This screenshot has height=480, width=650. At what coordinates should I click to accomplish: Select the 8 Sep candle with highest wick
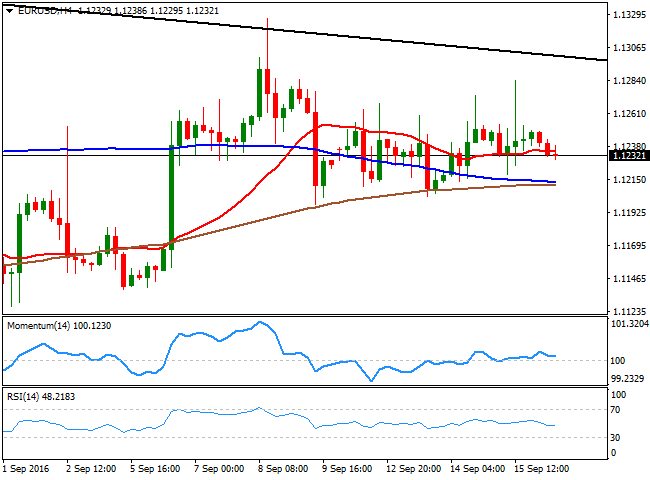pos(267,66)
